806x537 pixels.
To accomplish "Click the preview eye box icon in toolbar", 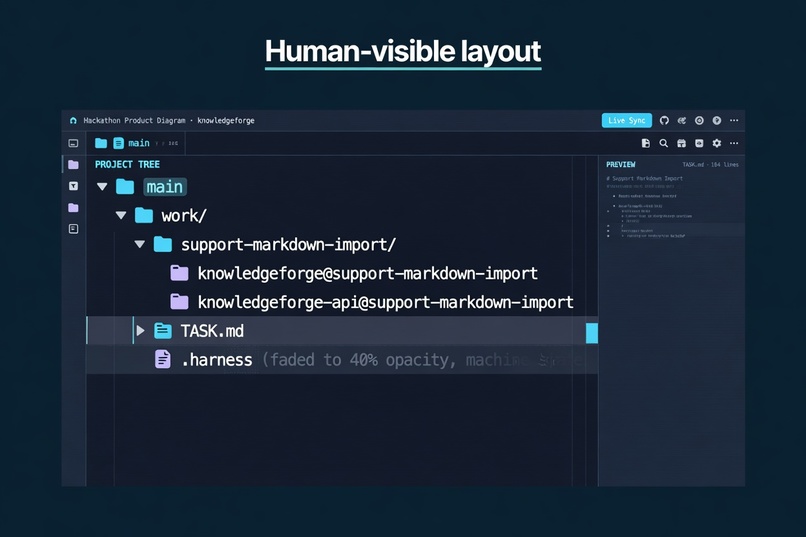I will [x=699, y=143].
